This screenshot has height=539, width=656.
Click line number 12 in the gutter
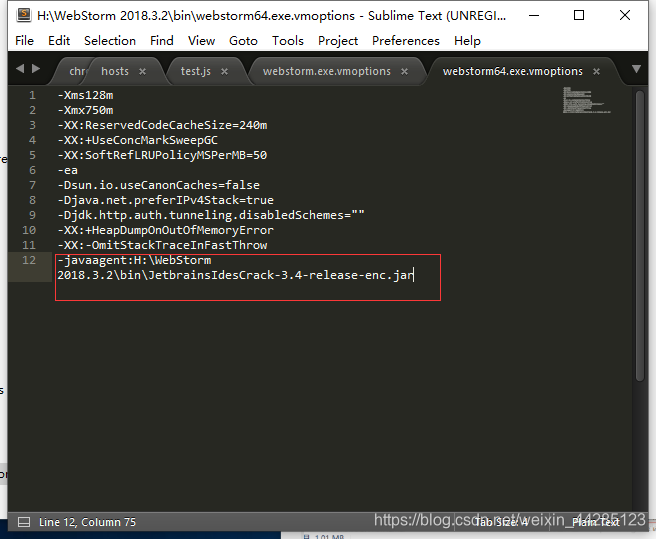click(x=29, y=260)
